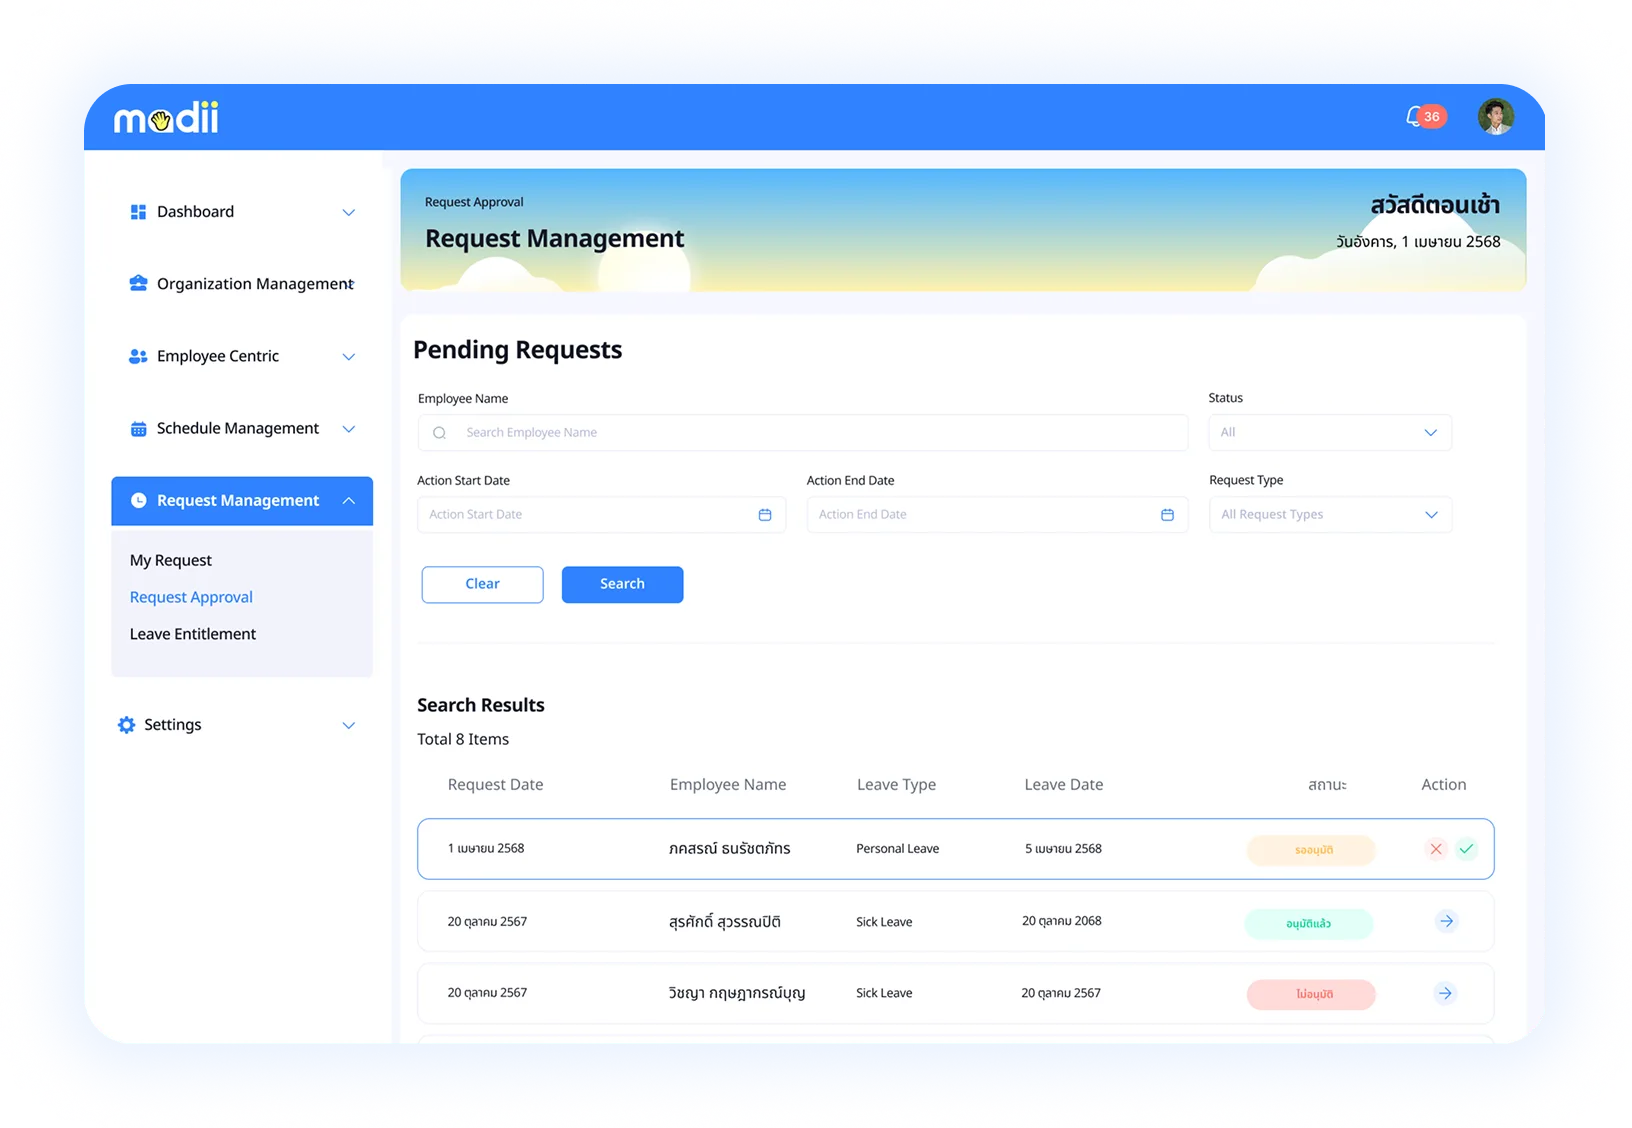The width and height of the screenshot is (1632, 1128).
Task: Open the user profile avatar
Action: (x=1495, y=117)
